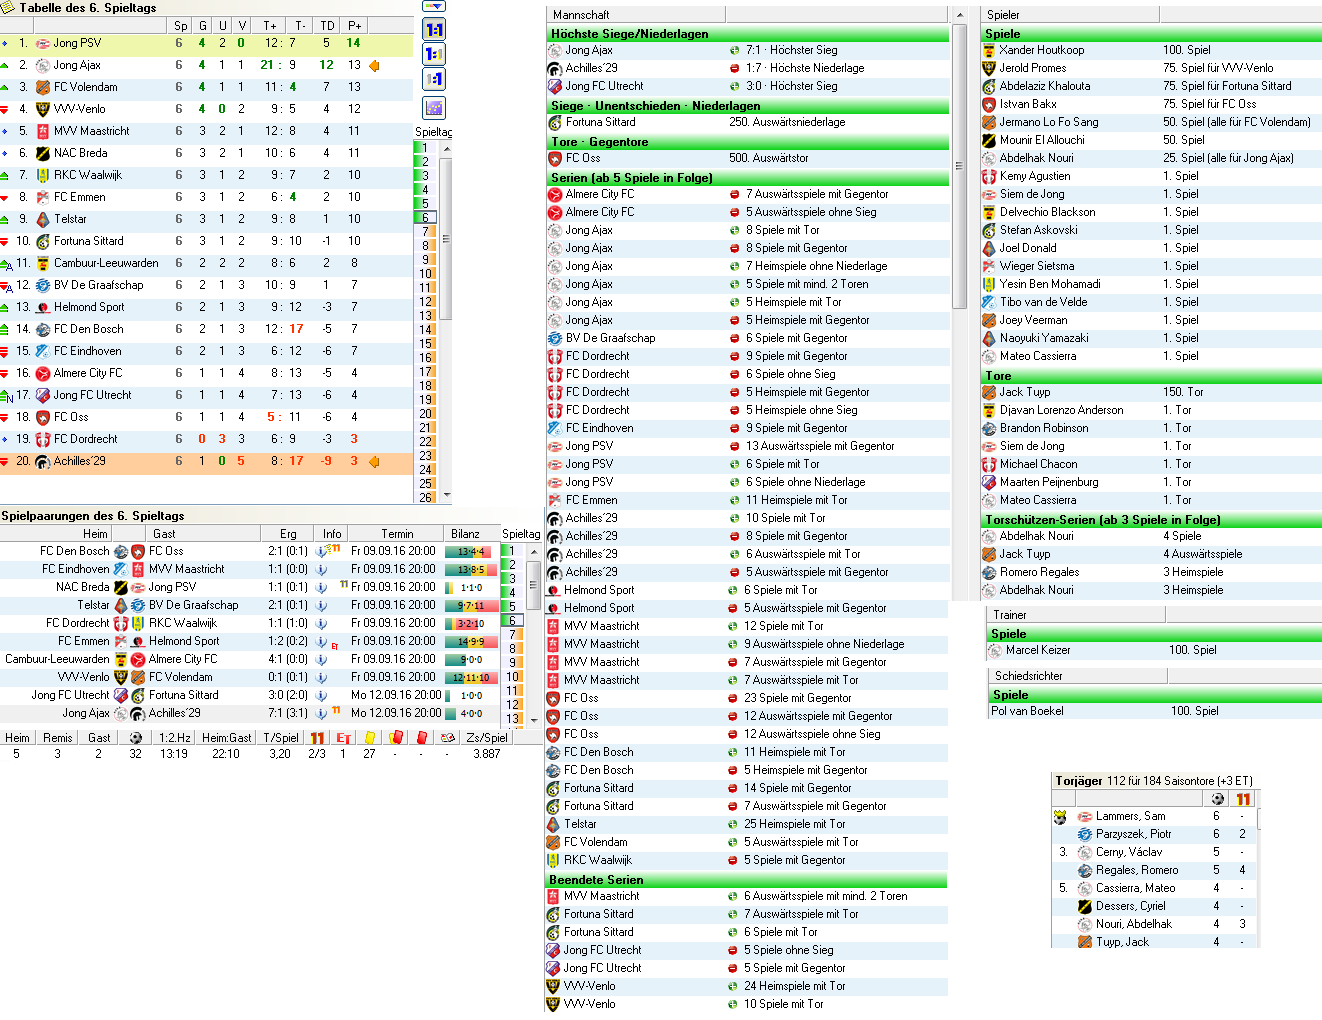Sort league table by the P+ column header

coord(354,25)
